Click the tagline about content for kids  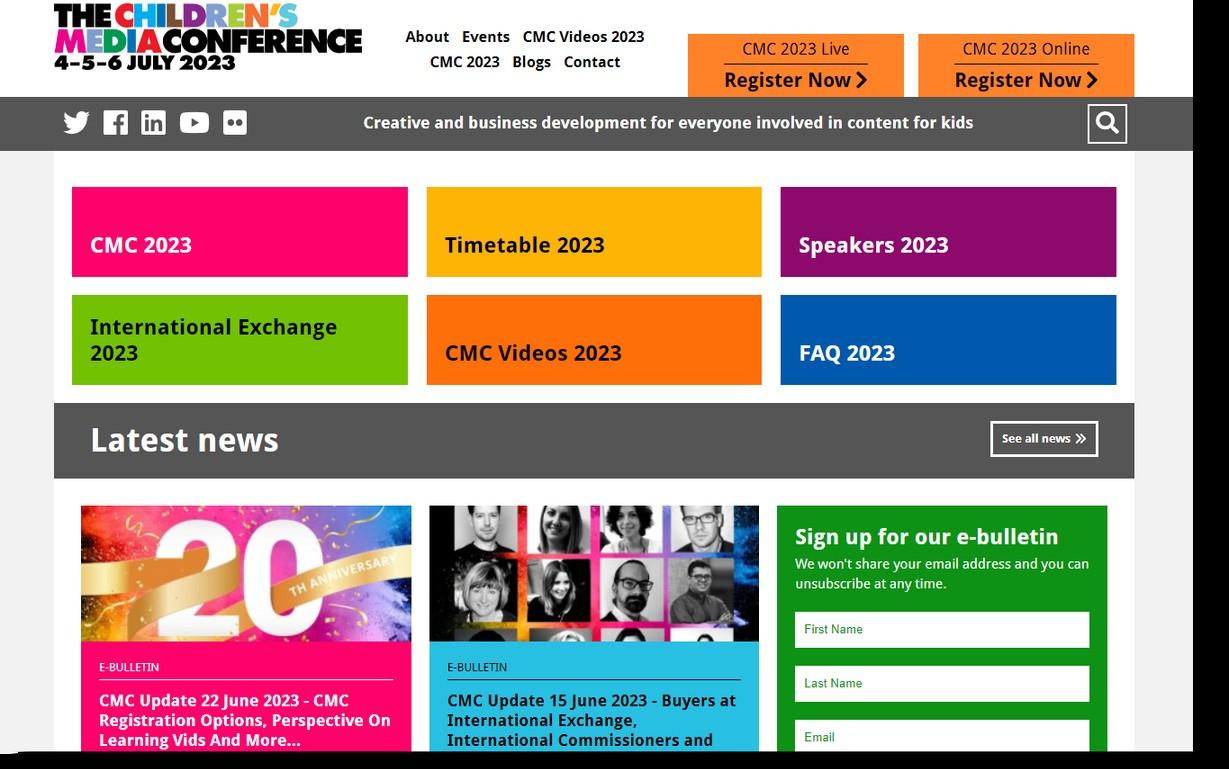click(x=668, y=123)
